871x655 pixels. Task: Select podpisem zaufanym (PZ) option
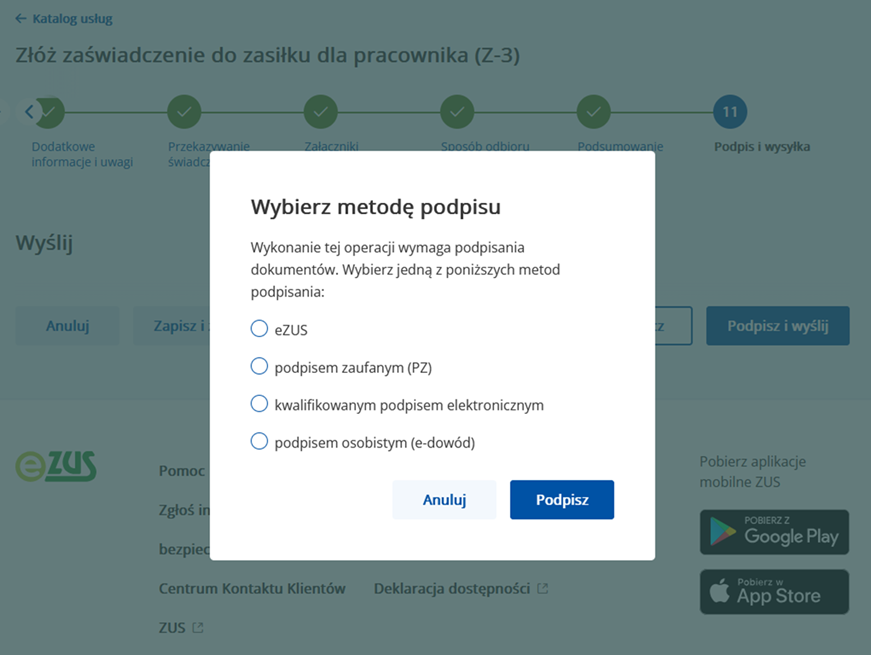coord(259,365)
